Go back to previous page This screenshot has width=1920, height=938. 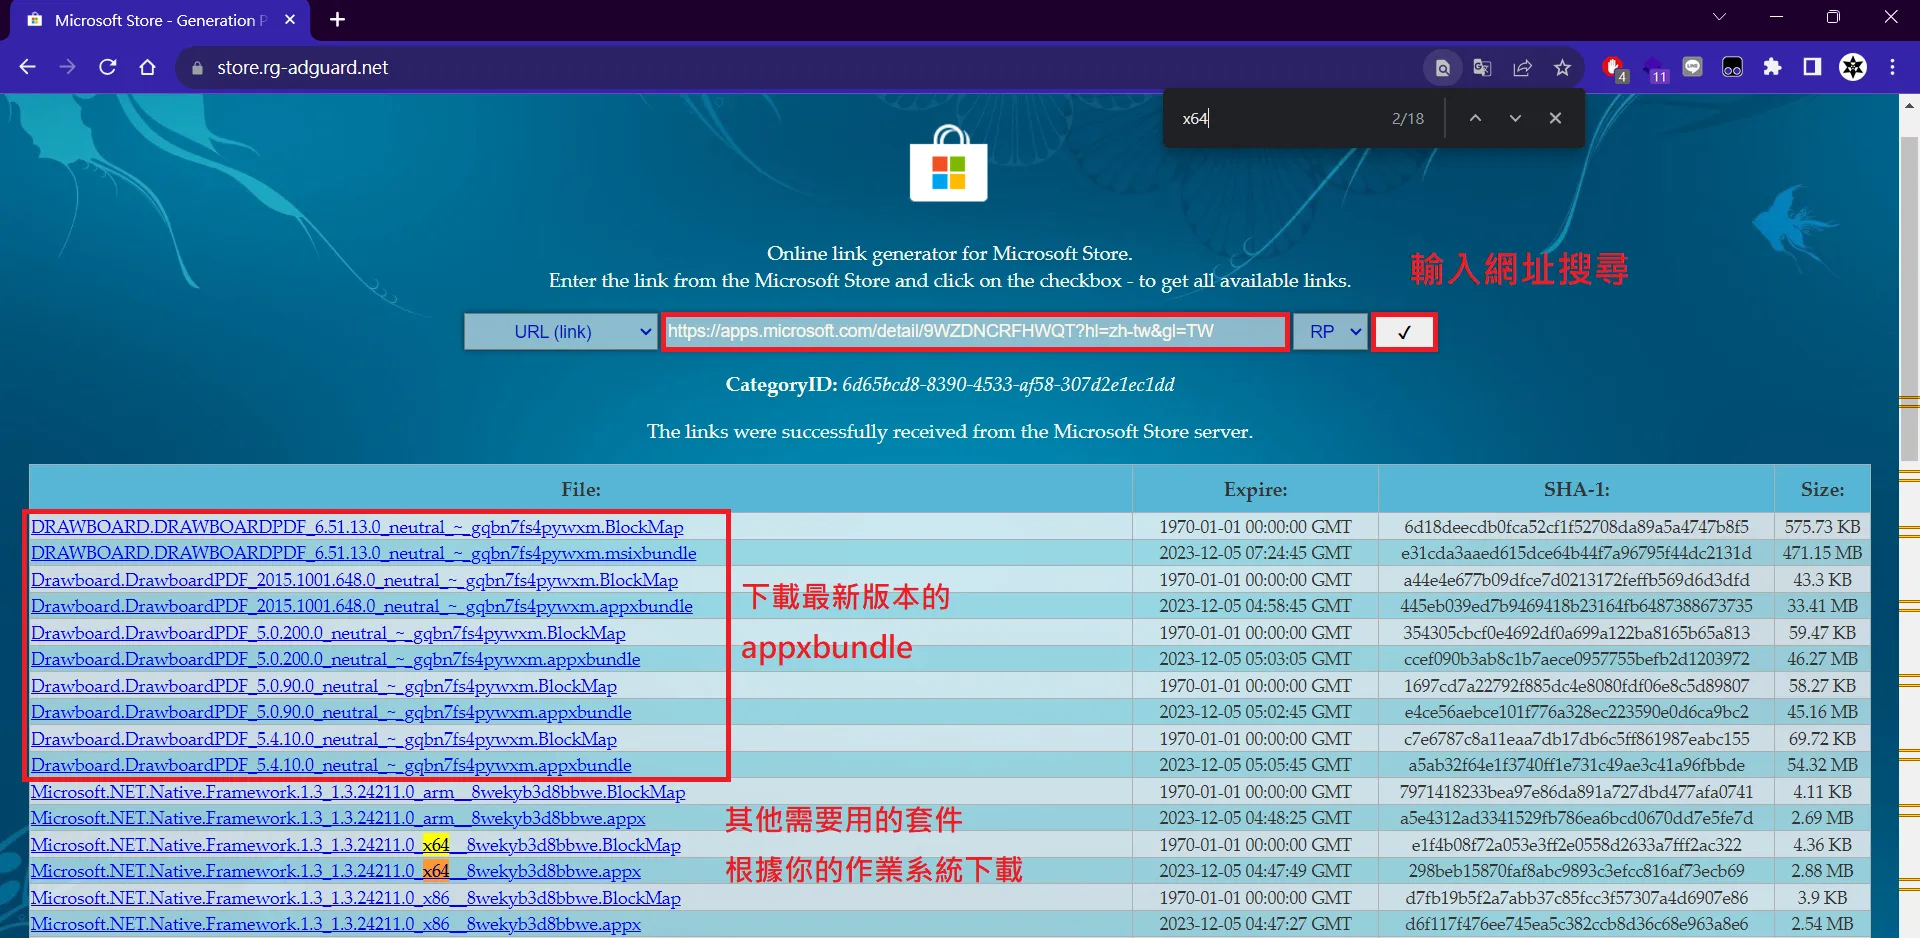coord(28,67)
